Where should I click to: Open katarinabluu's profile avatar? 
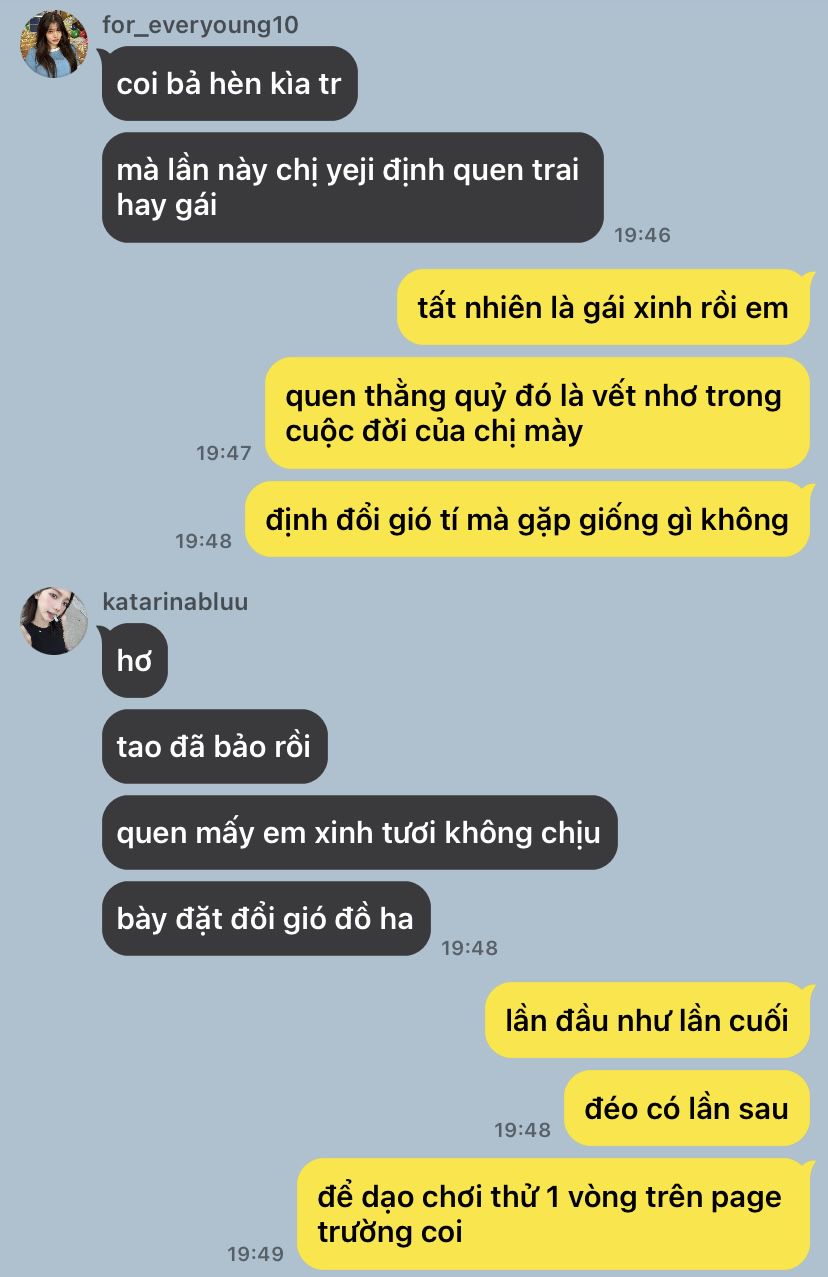pos(54,621)
